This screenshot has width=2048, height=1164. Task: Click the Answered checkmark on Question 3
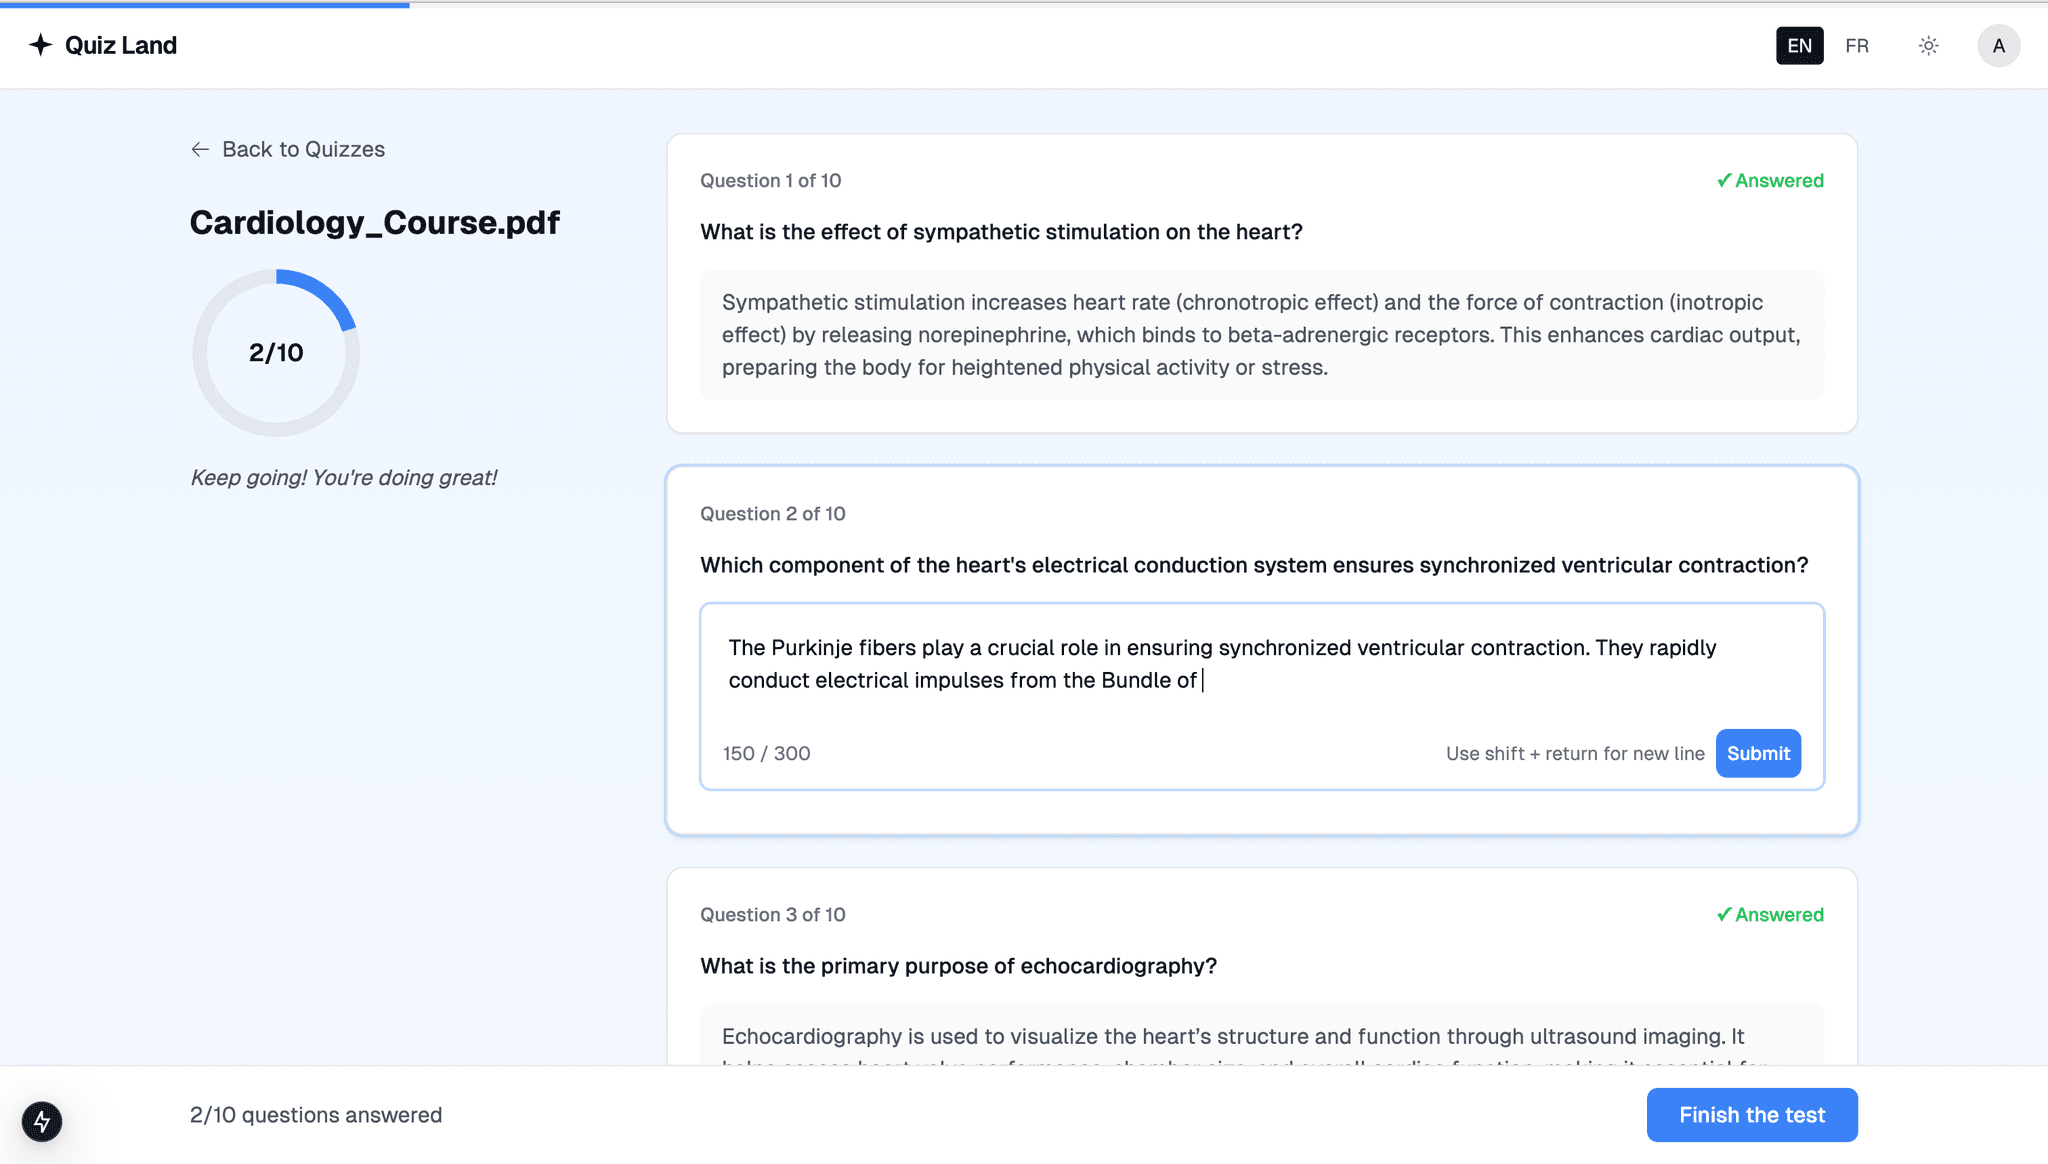click(x=1724, y=915)
